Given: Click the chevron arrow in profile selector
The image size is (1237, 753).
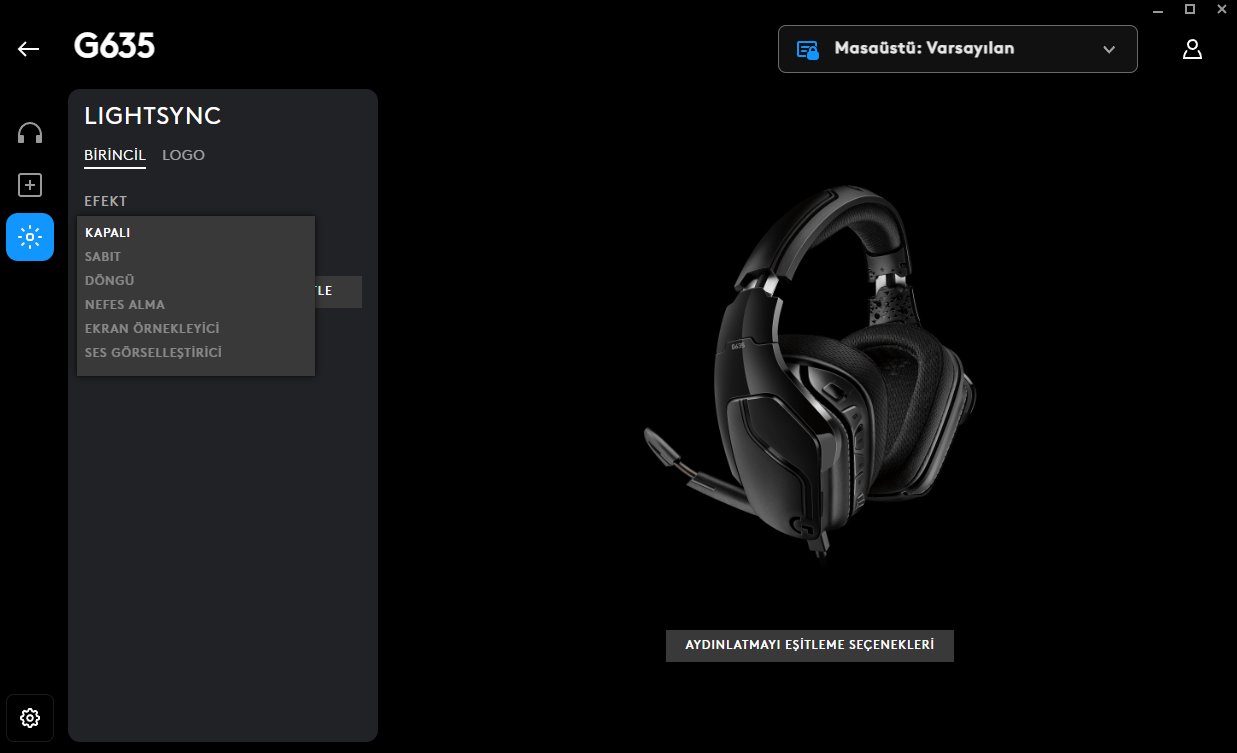Looking at the screenshot, I should coord(1108,49).
